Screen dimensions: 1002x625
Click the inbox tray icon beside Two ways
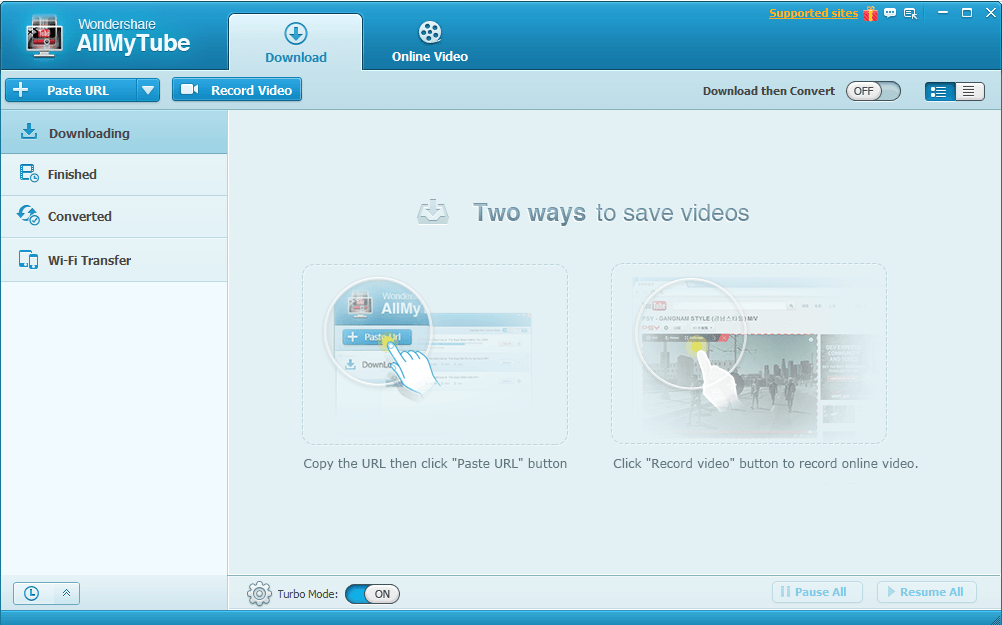click(x=433, y=212)
